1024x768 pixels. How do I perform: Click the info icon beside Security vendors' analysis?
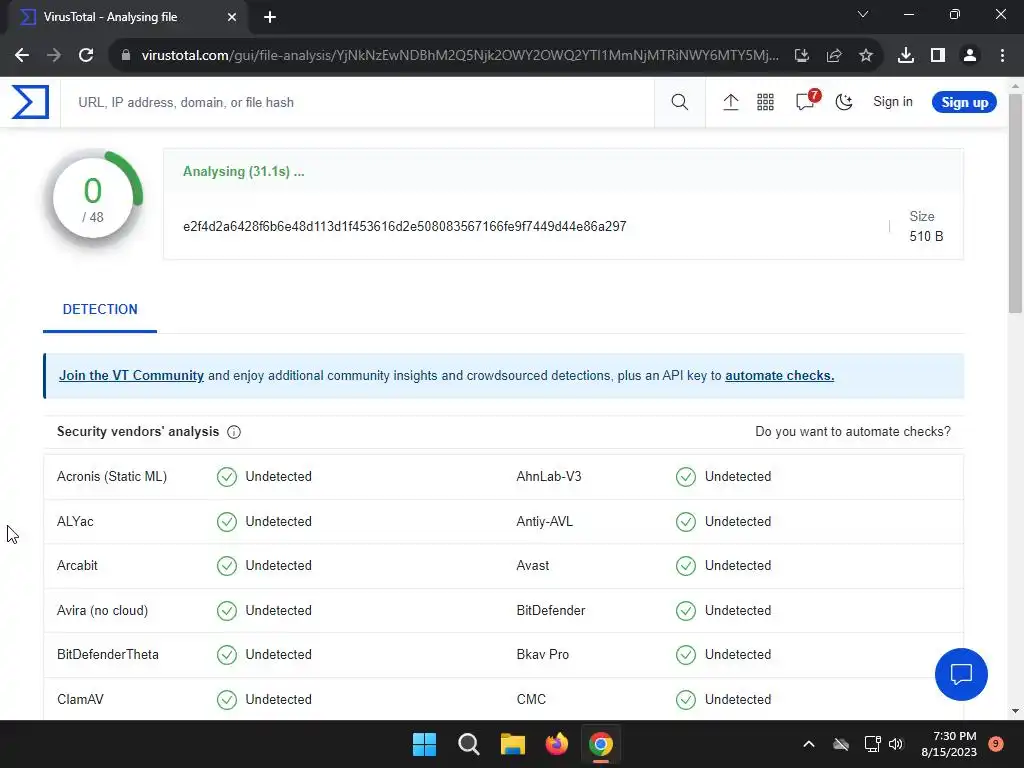pos(234,432)
